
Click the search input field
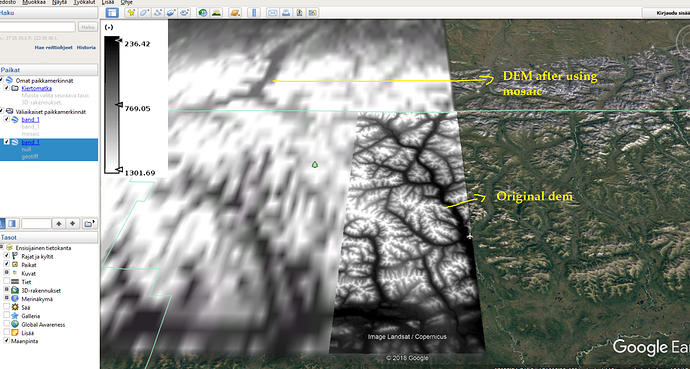[x=37, y=27]
